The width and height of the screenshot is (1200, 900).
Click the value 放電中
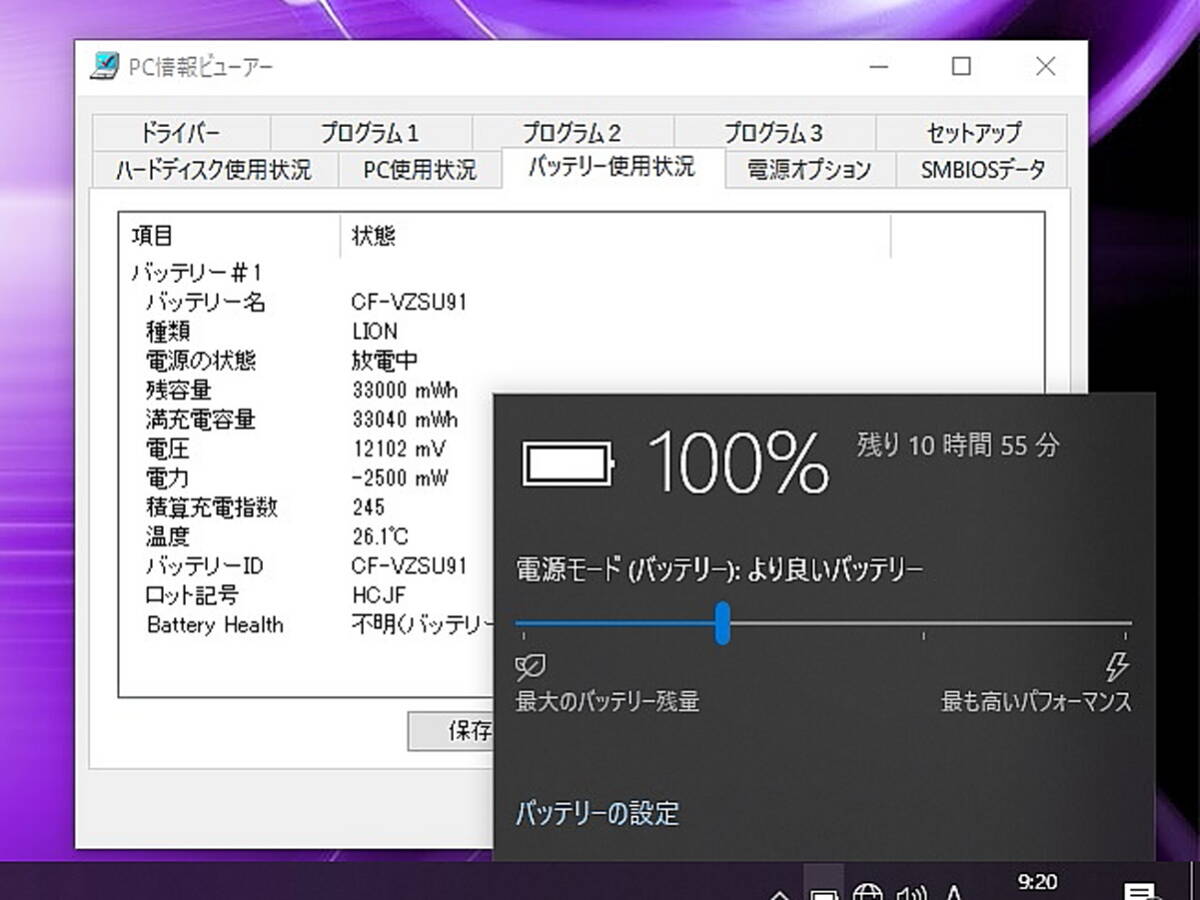click(385, 360)
